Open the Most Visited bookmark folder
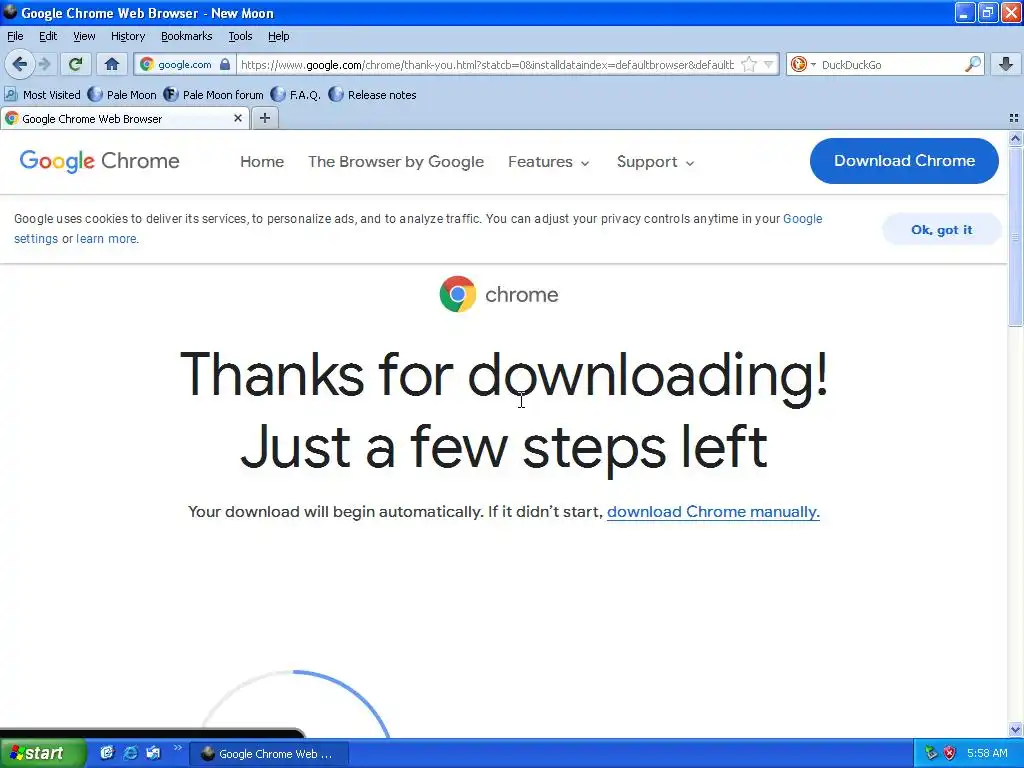Screen dimensions: 1024x768 [42, 95]
